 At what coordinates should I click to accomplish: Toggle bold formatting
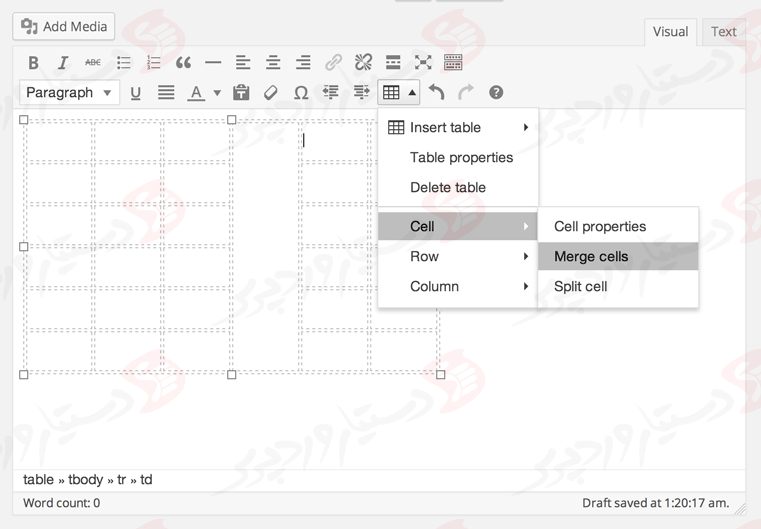pos(33,62)
